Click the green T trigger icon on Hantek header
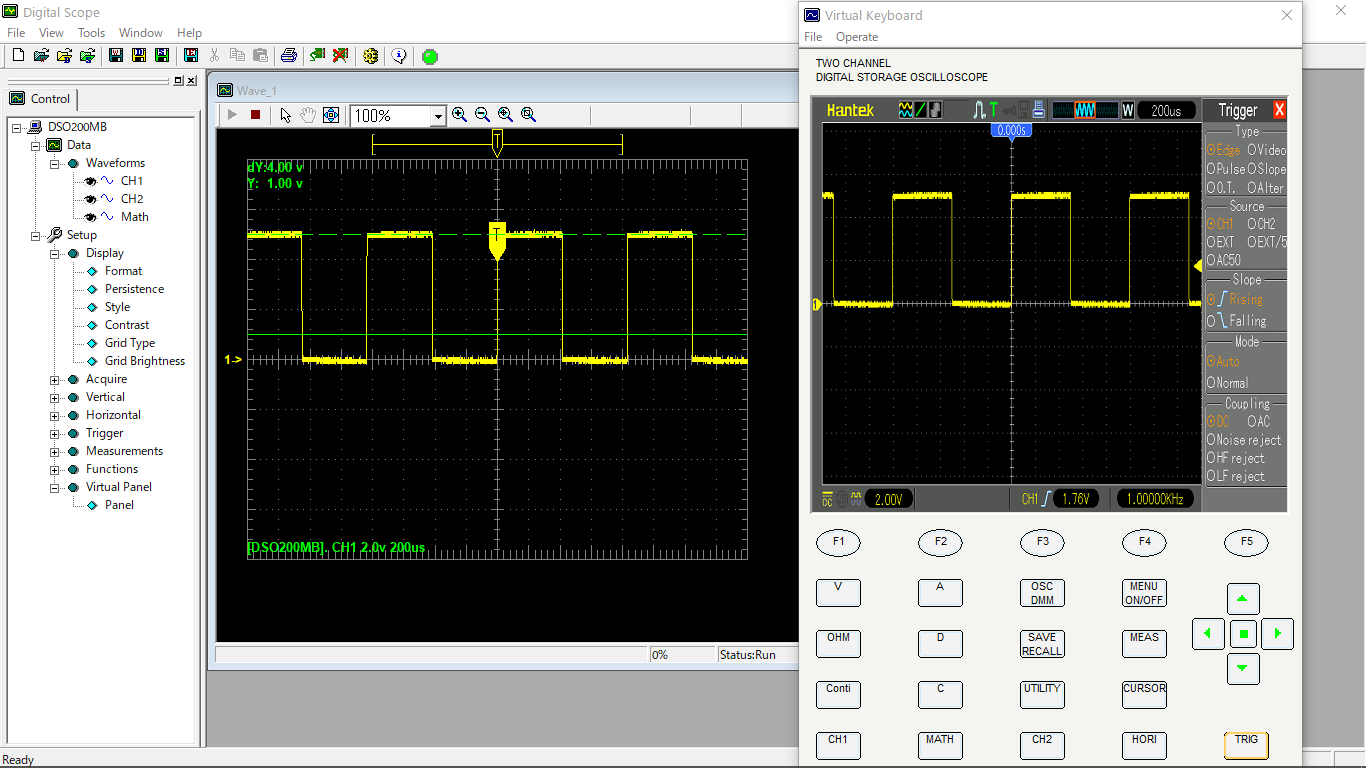1366x768 pixels. coord(993,110)
